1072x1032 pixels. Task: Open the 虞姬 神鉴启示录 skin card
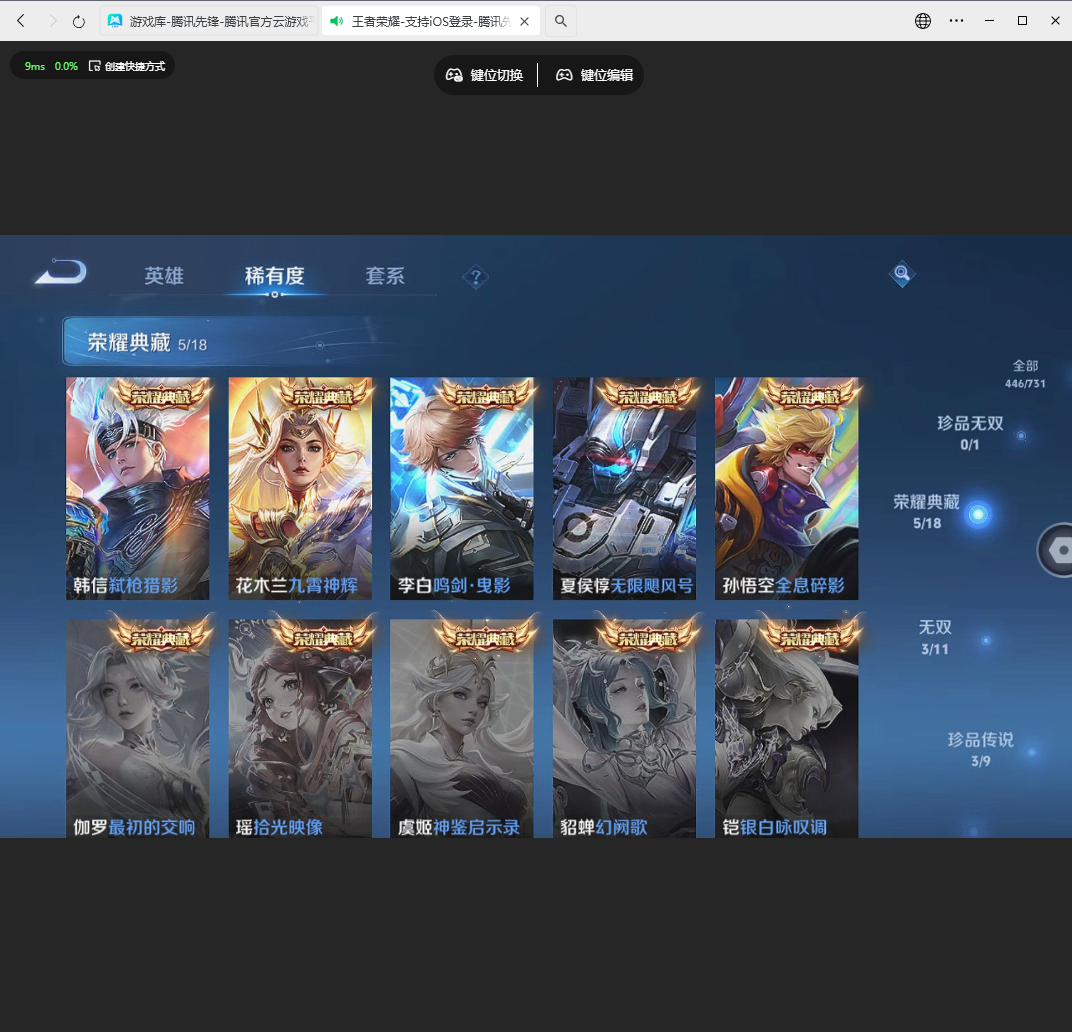click(462, 728)
